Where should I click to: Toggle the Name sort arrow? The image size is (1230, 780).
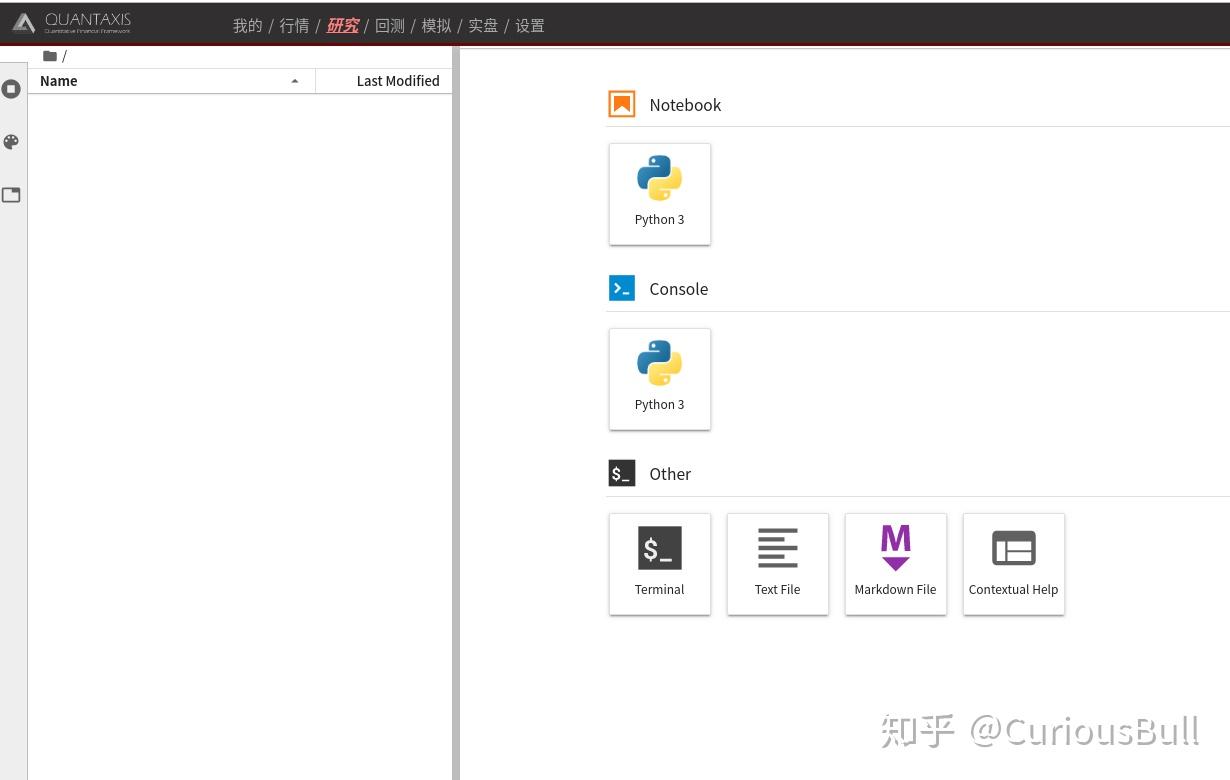click(295, 81)
